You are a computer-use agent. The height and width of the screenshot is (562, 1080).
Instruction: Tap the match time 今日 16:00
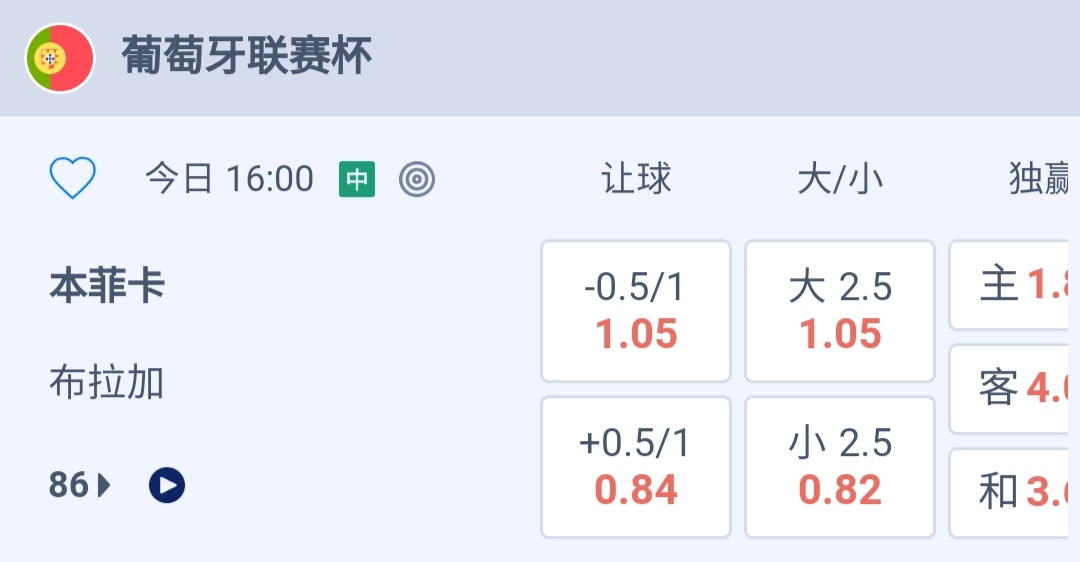point(229,179)
